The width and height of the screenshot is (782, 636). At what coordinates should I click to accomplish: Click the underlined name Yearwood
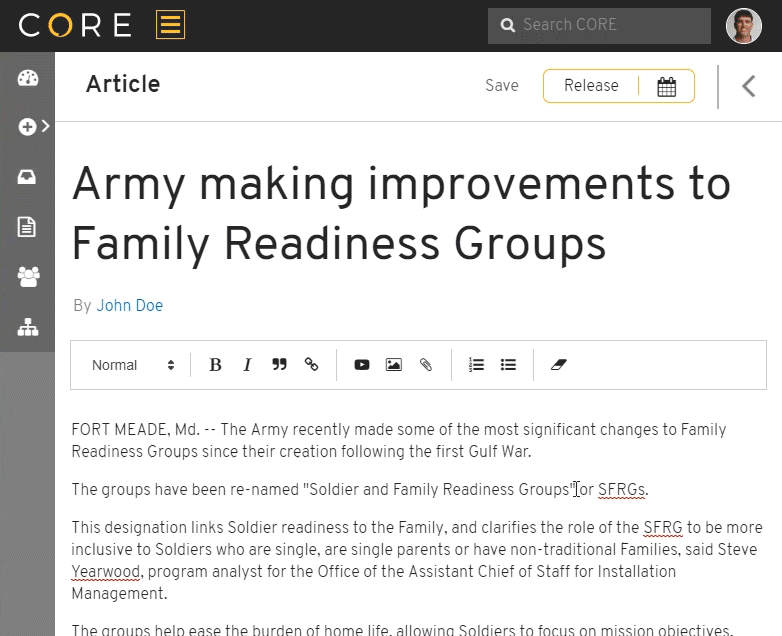106,572
